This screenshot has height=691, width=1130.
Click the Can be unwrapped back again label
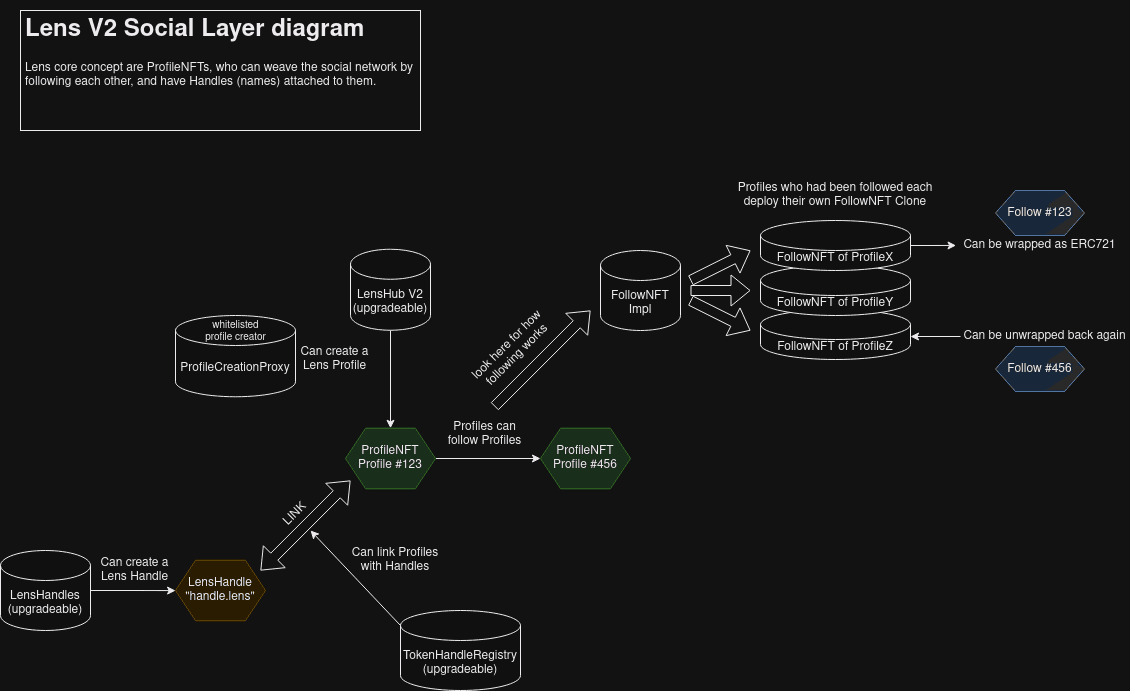[x=1045, y=335]
